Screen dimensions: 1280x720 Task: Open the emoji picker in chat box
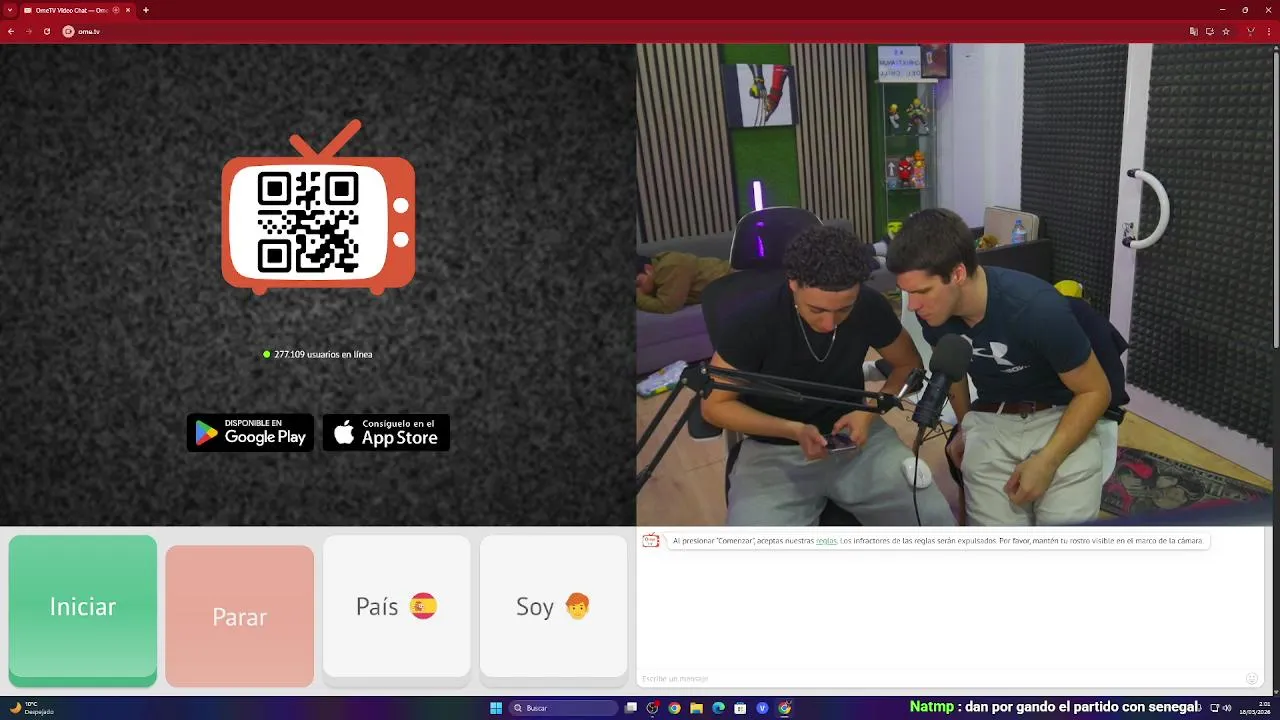click(x=1251, y=678)
